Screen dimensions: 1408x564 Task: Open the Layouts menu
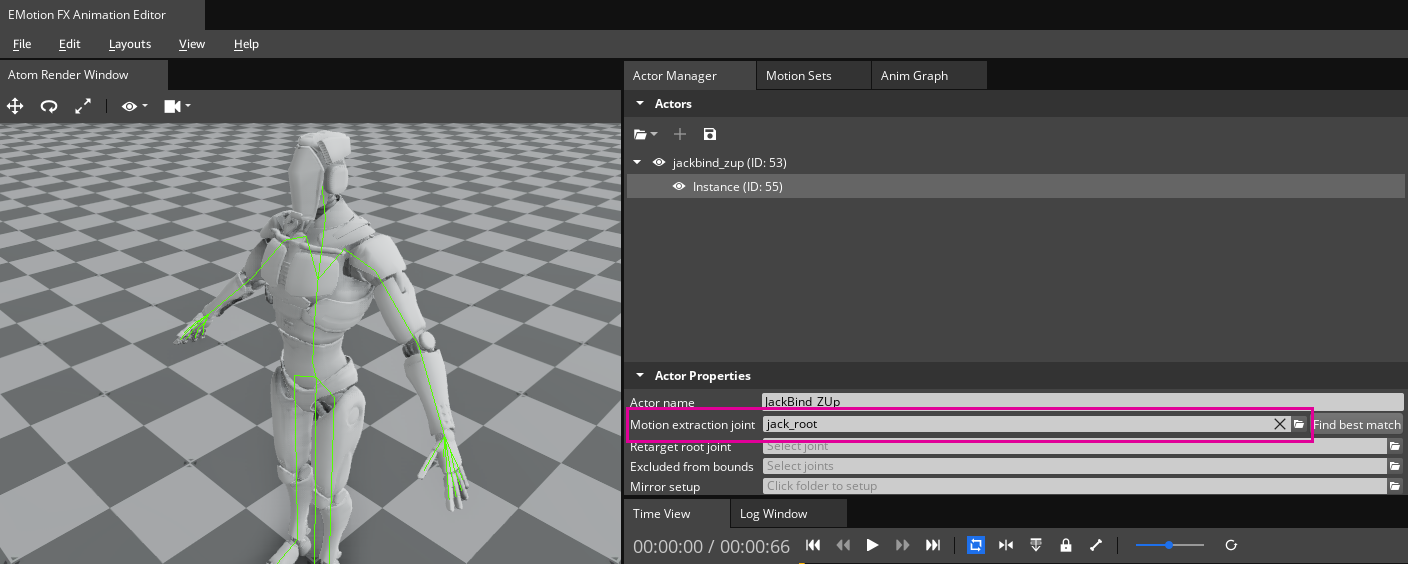(130, 44)
